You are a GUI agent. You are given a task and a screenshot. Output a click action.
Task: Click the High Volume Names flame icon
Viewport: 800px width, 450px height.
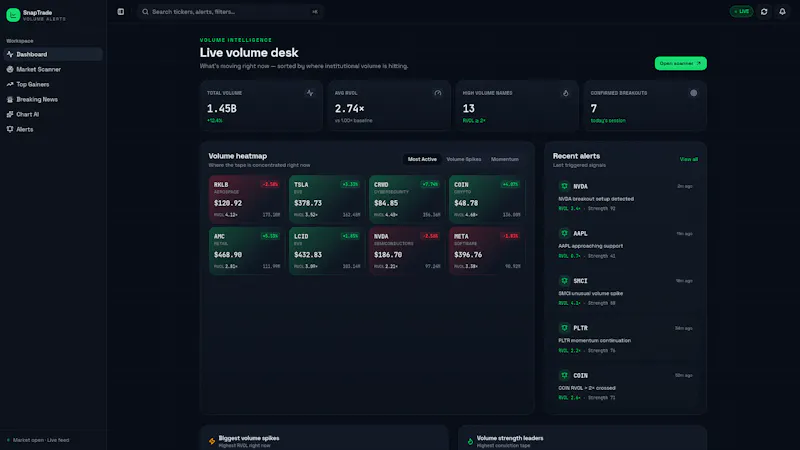pyautogui.click(x=565, y=93)
